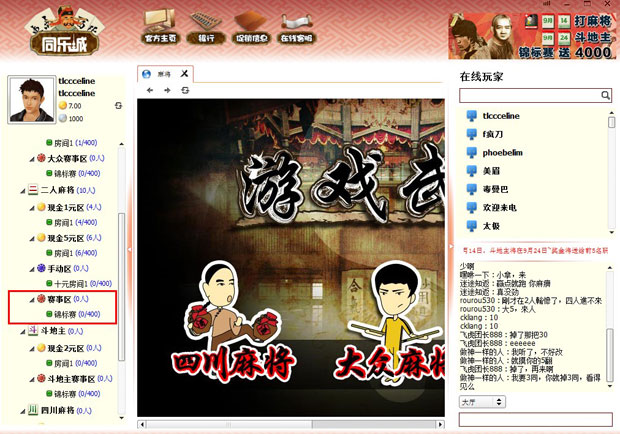Click the player list scrollbar down arrow
620x434 pixels.
point(612,232)
